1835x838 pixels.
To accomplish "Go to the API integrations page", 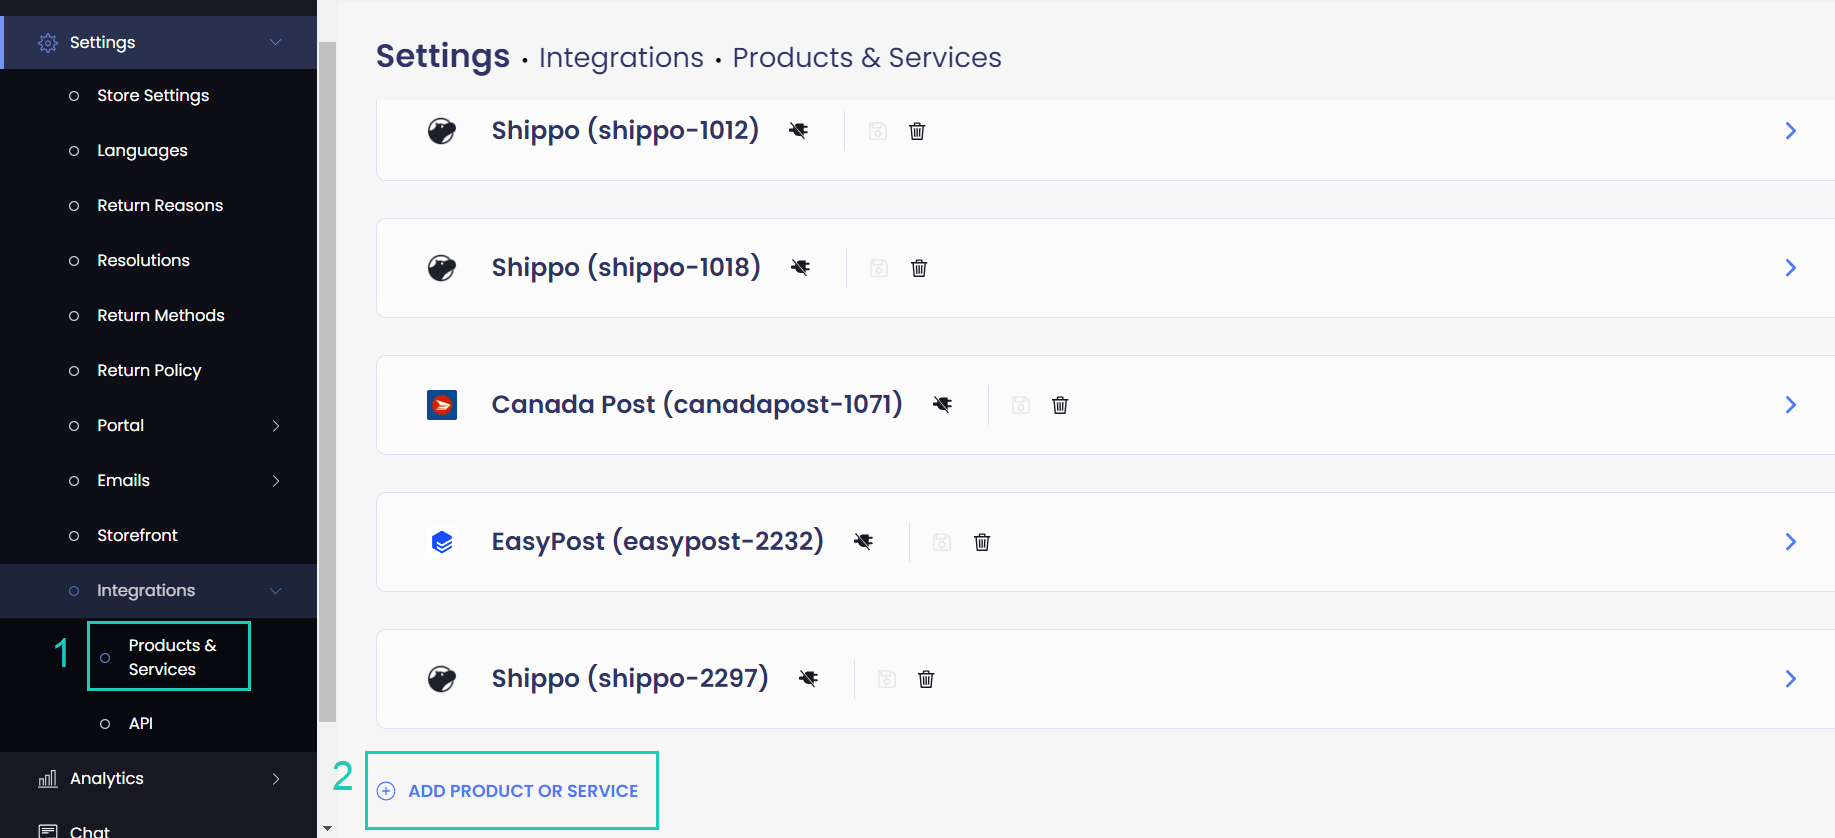I will 140,724.
